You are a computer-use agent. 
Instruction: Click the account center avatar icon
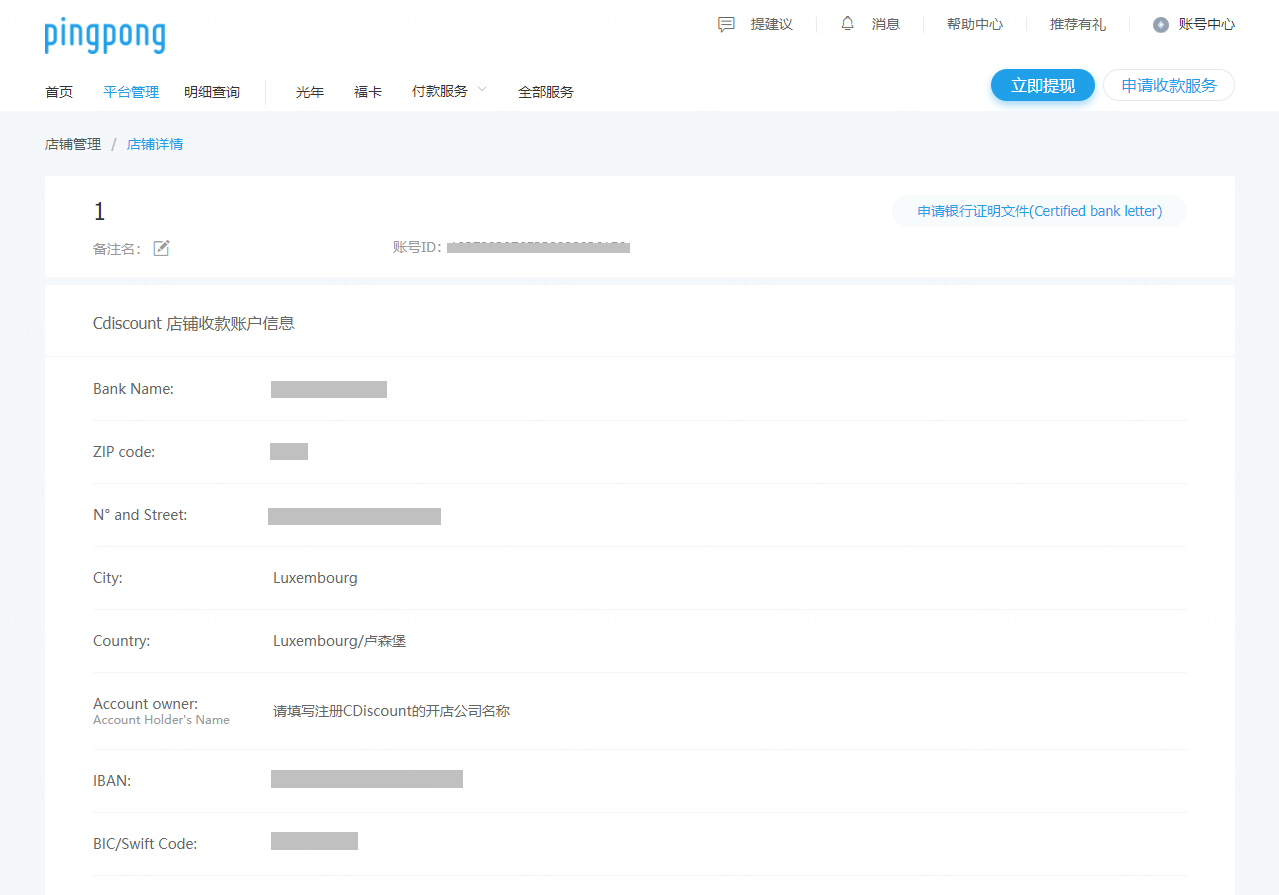[1160, 25]
